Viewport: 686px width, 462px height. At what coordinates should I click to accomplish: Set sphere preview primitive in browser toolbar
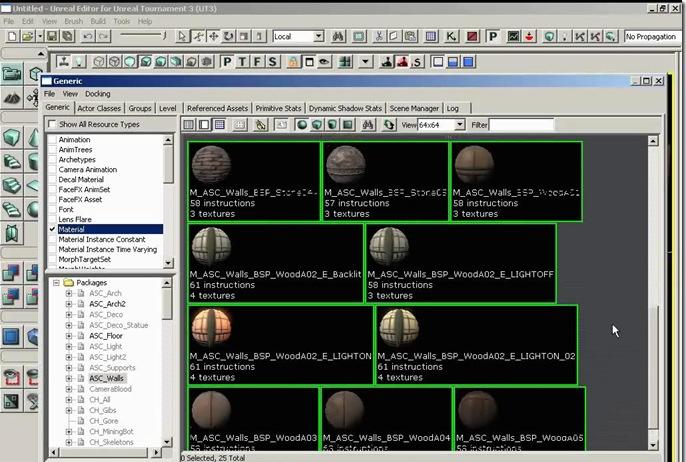(x=302, y=125)
